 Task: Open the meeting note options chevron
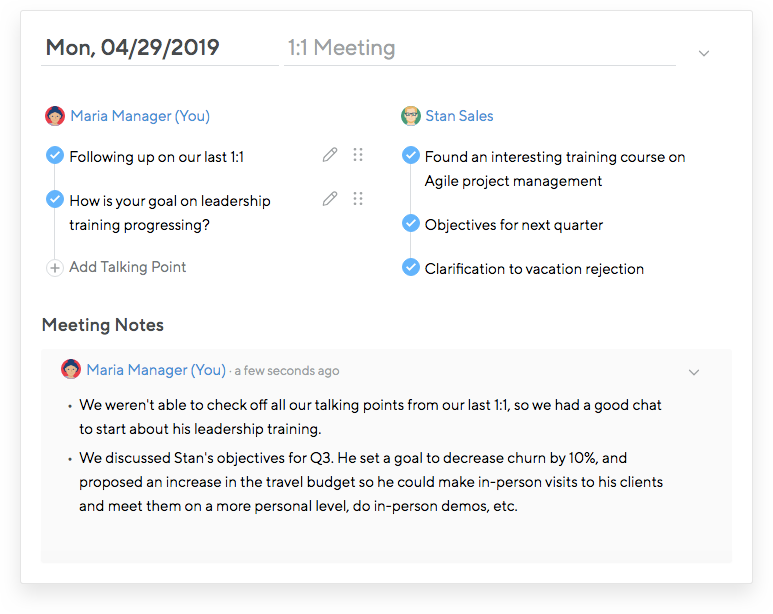point(694,372)
